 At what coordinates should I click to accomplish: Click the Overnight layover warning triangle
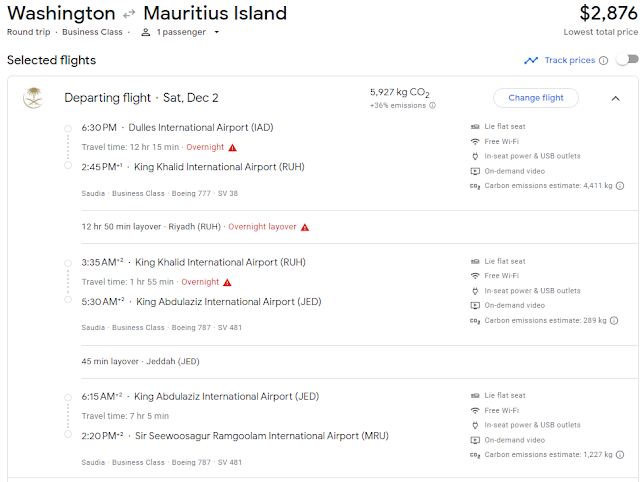pos(305,227)
